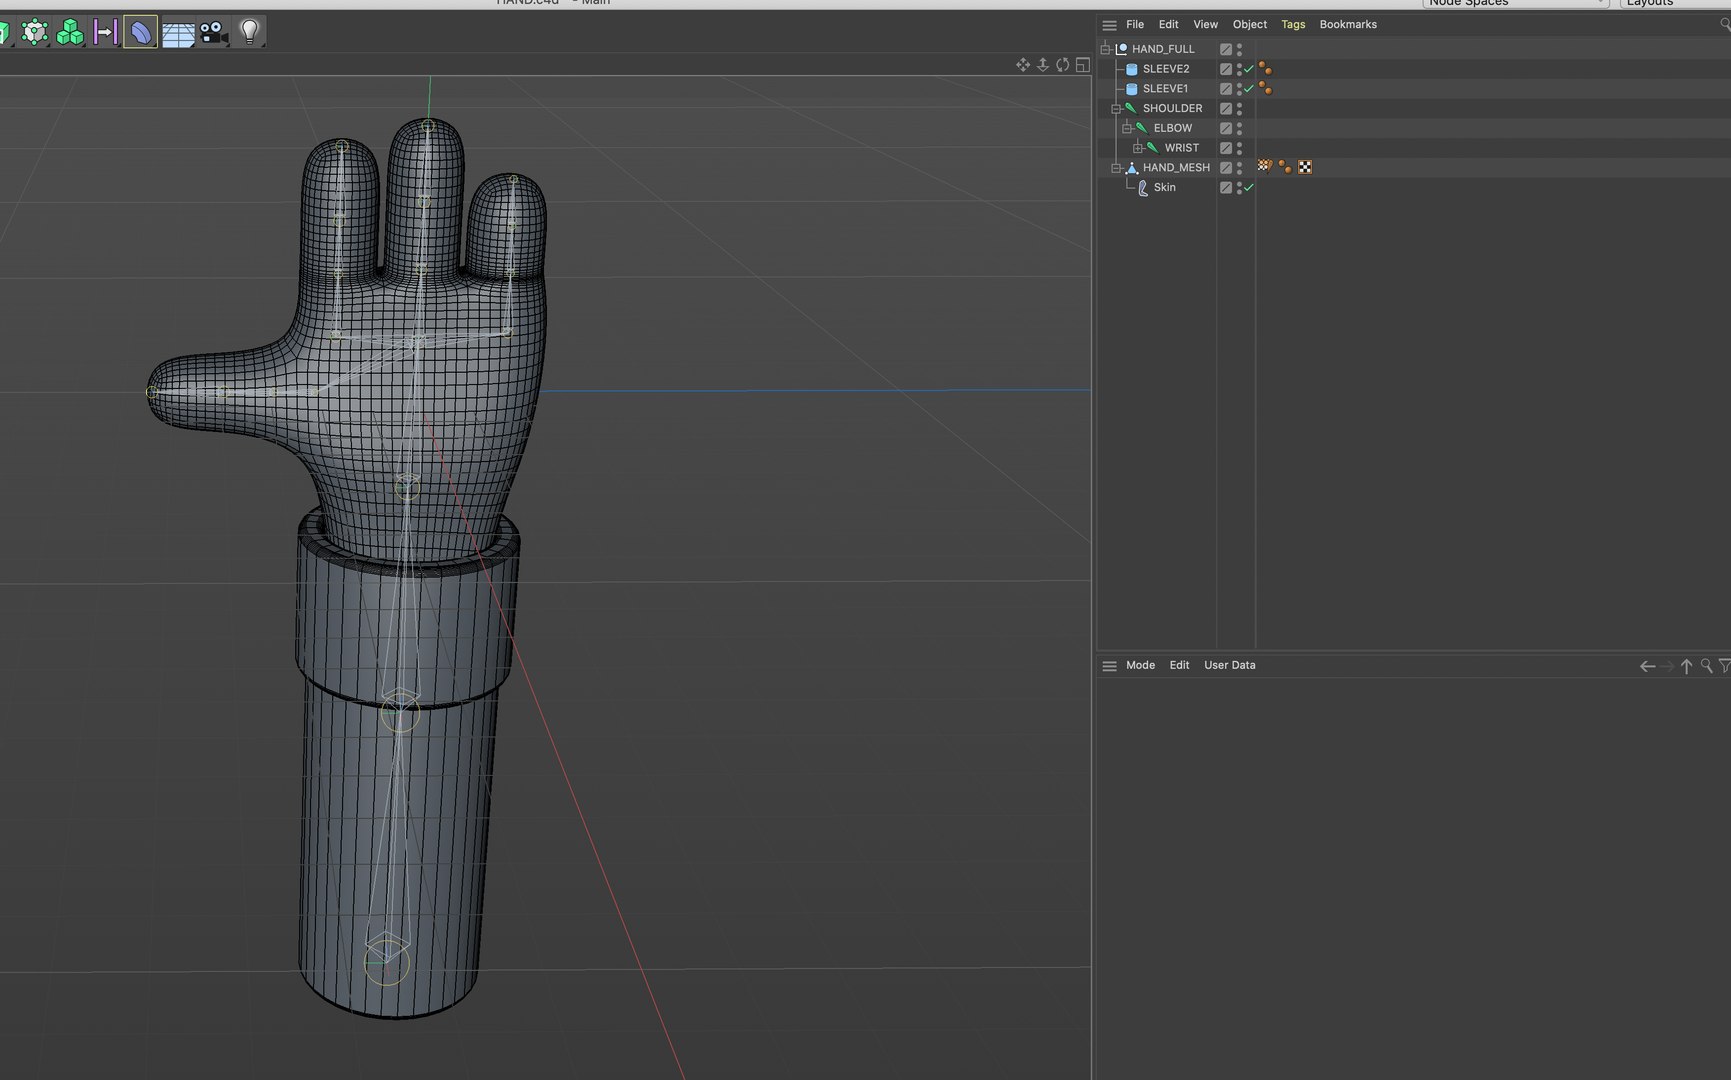Click the Phong tag on HAND_MESH
Screen dimensions: 1731x1080
click(x=1285, y=167)
